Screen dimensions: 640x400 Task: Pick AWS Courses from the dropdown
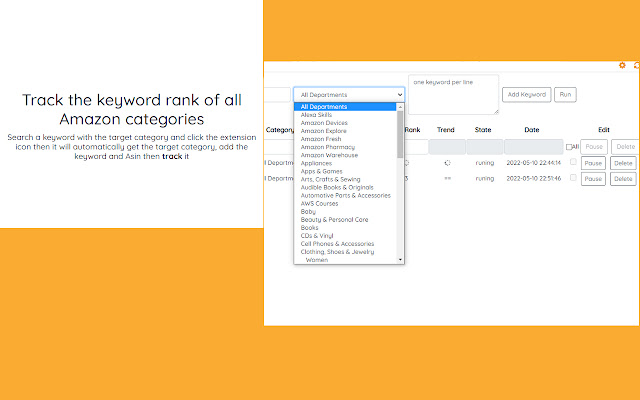[x=320, y=204]
